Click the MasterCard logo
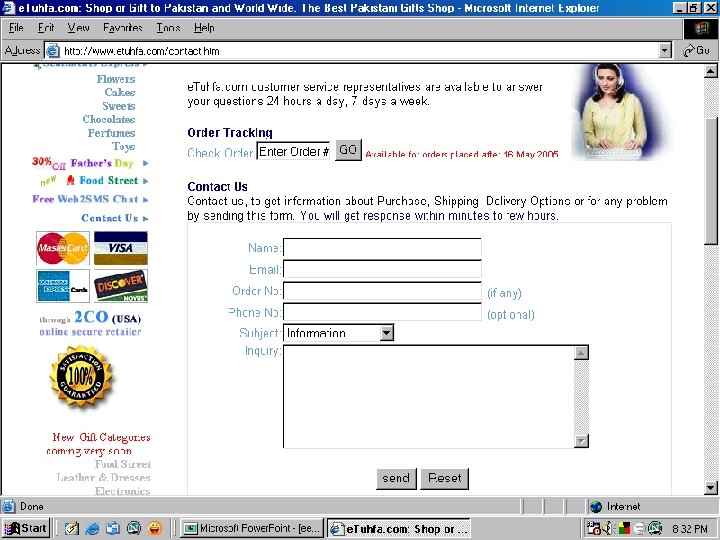This screenshot has width=720, height=540. pyautogui.click(x=63, y=248)
